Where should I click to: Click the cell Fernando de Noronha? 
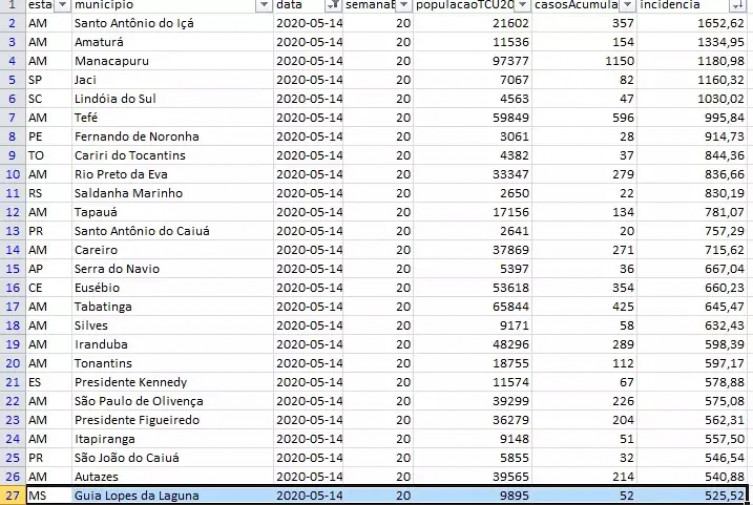click(x=173, y=136)
